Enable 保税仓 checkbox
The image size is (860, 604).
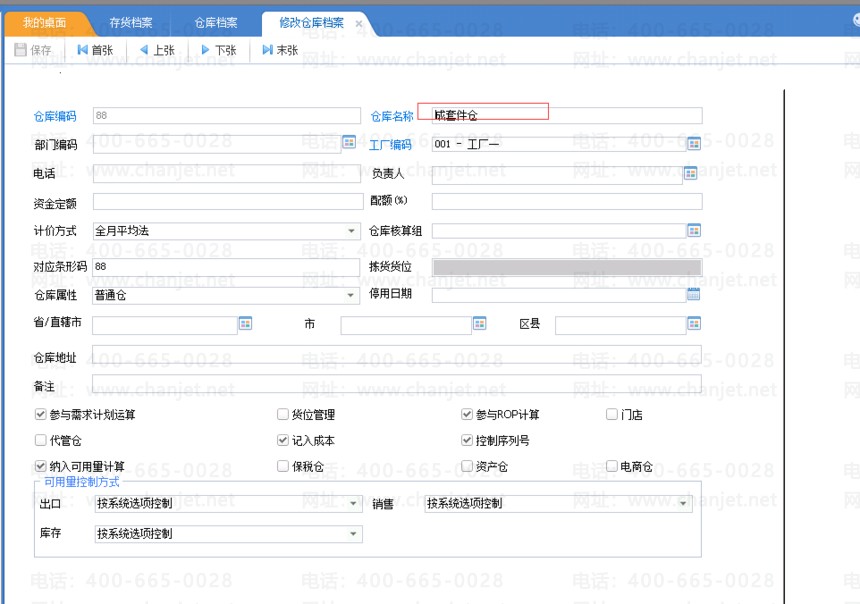[282, 466]
